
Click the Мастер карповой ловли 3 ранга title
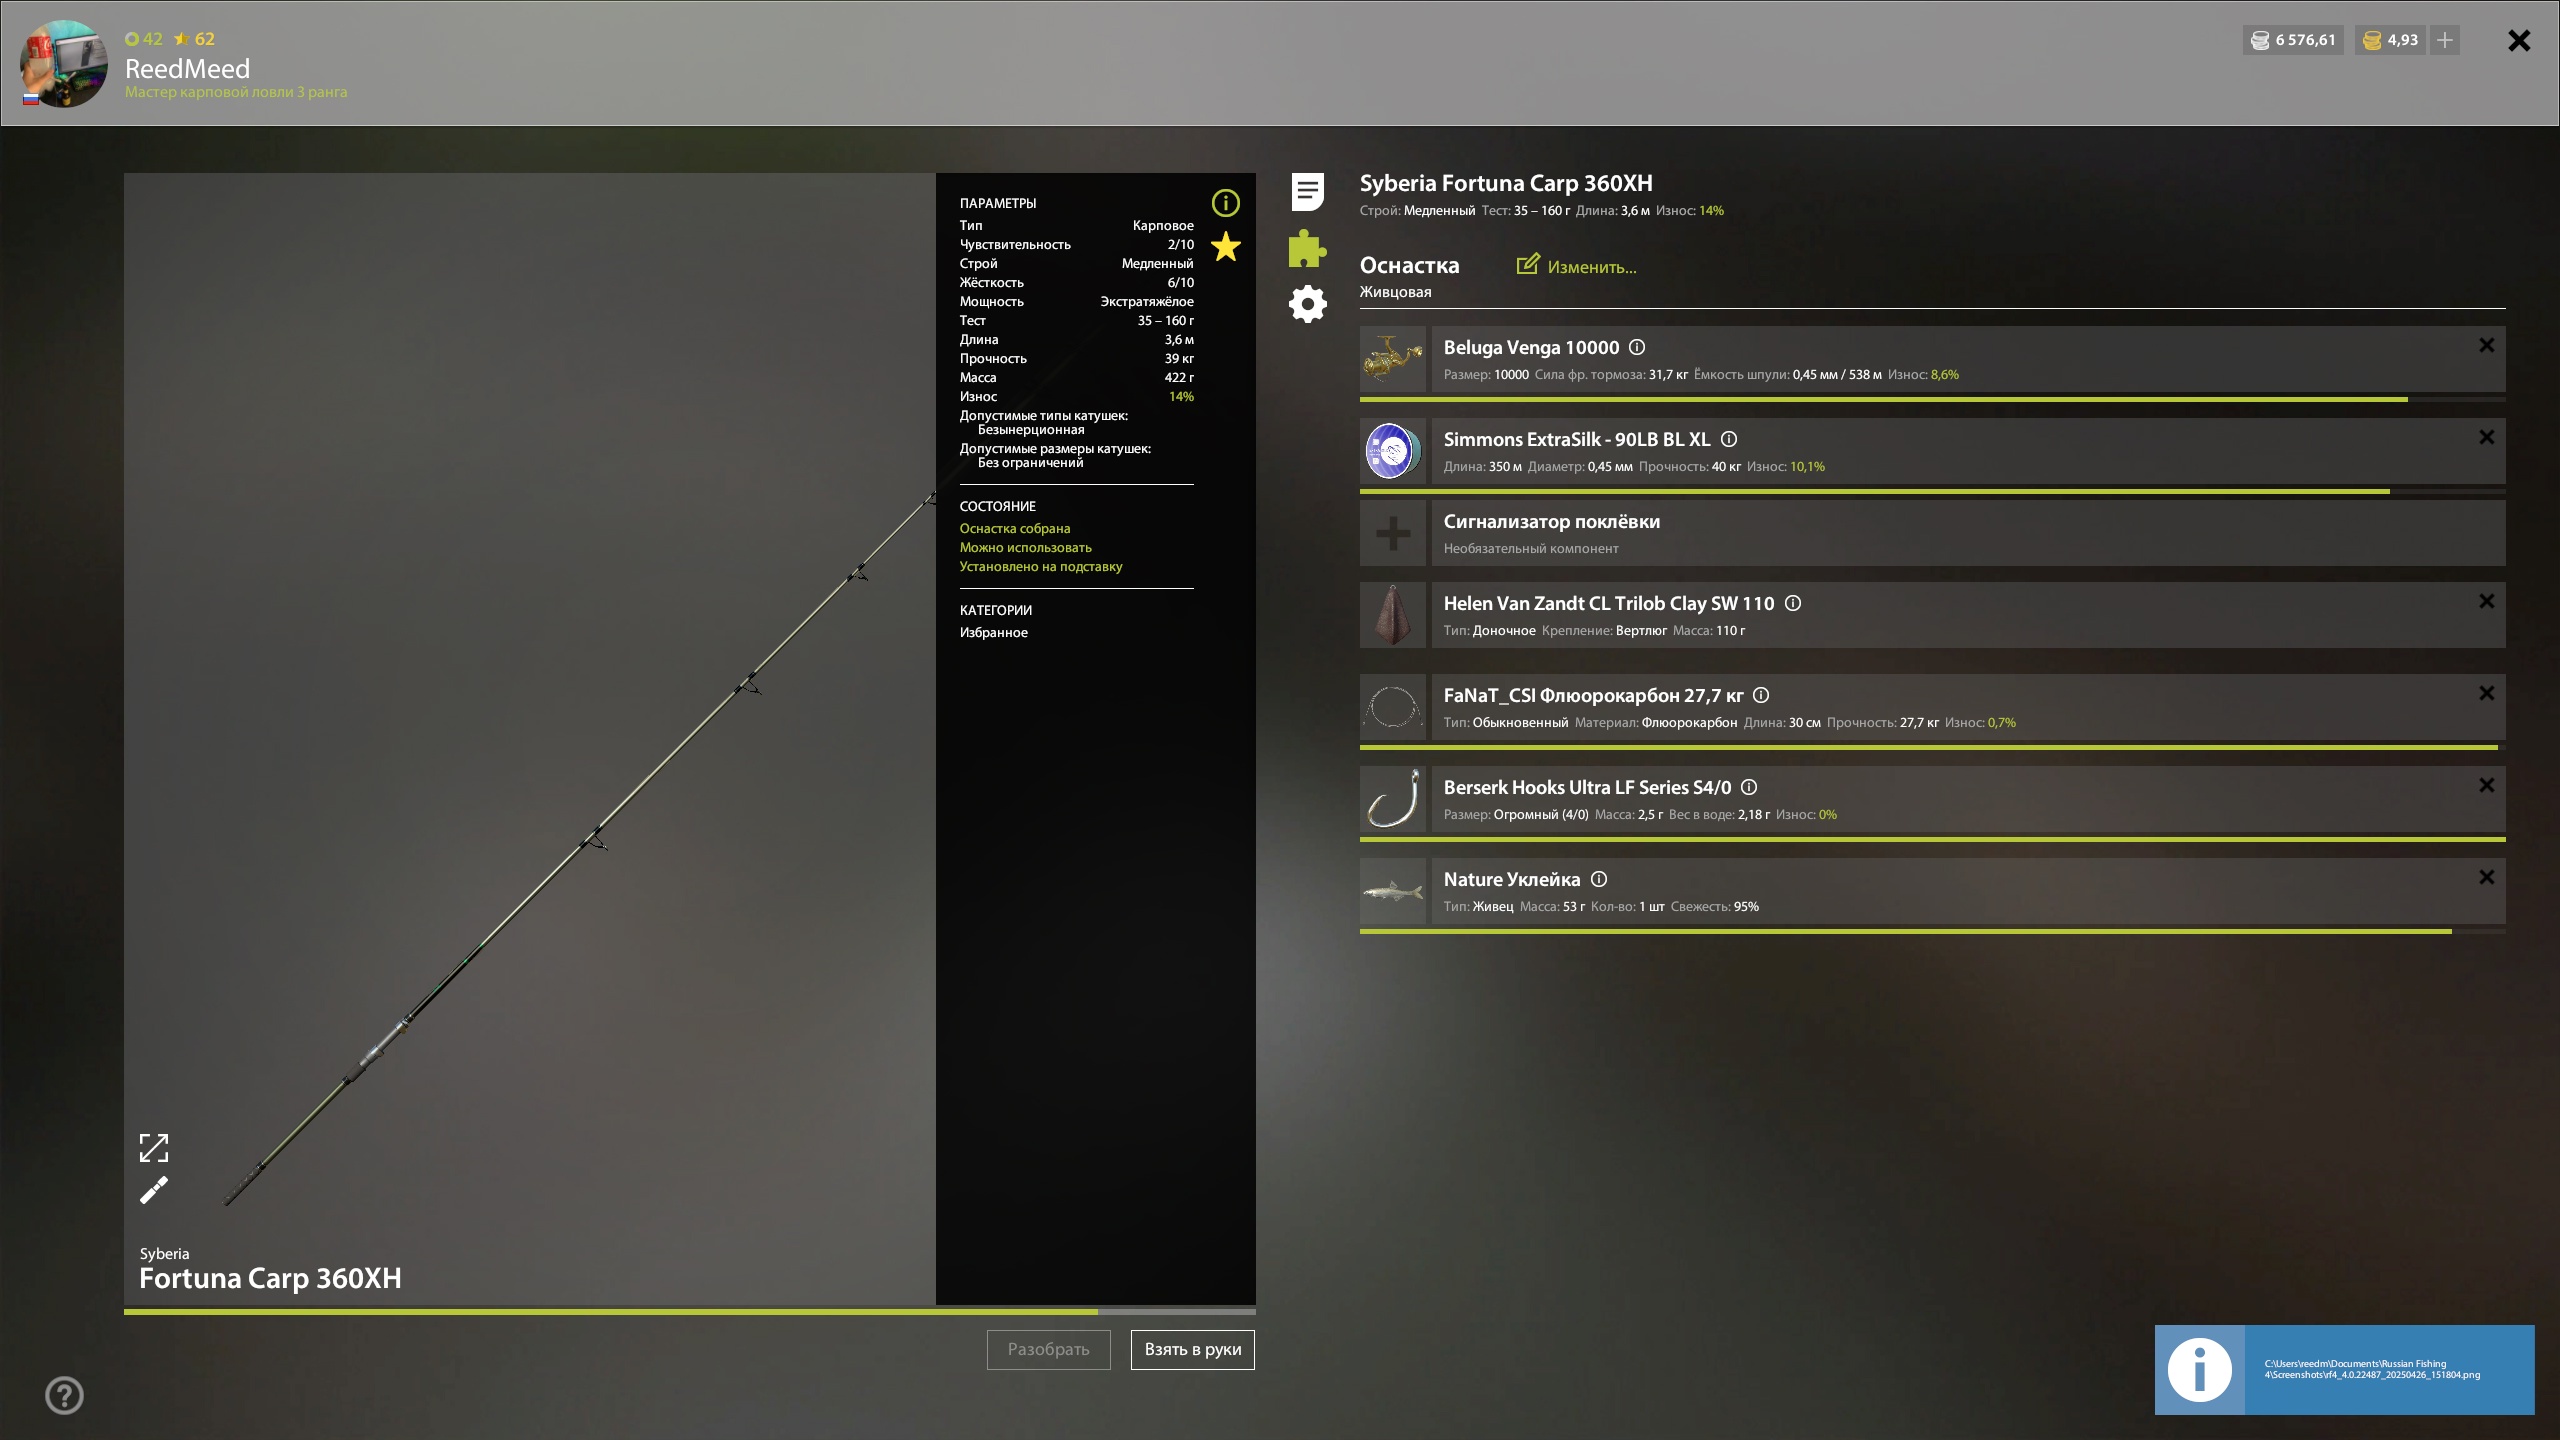pyautogui.click(x=236, y=92)
